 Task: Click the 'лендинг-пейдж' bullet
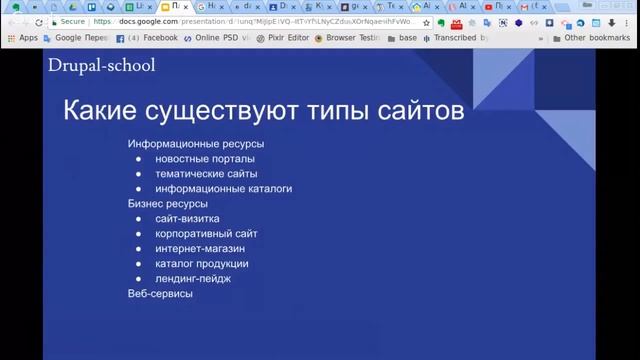[193, 279]
